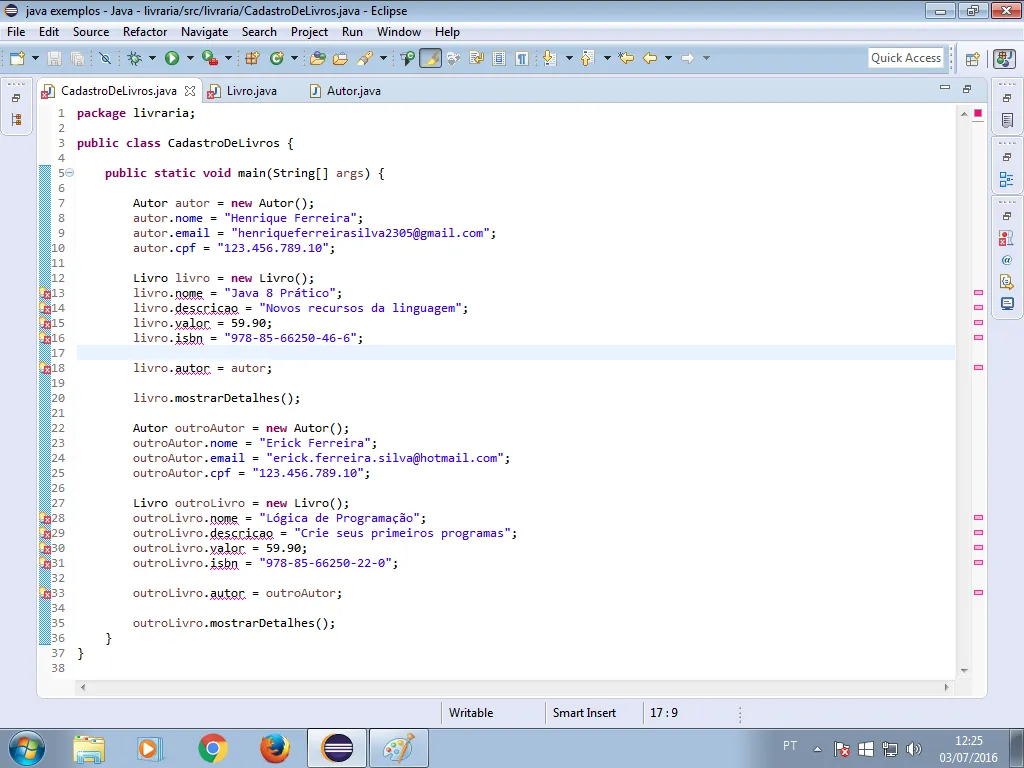
Task: Open the Console view icon in sidebar
Action: (x=1007, y=303)
